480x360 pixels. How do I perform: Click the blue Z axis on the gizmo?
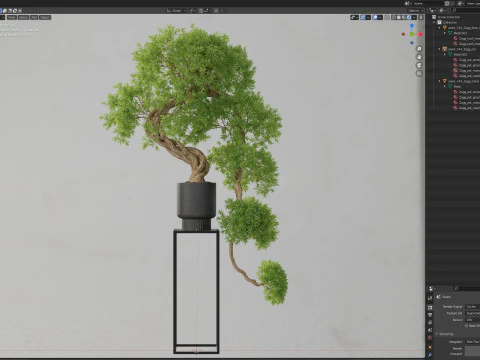412,26
